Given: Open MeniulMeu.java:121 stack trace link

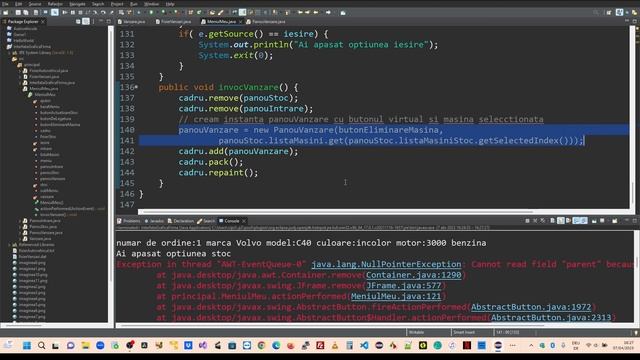Looking at the screenshot, I should coord(396,296).
